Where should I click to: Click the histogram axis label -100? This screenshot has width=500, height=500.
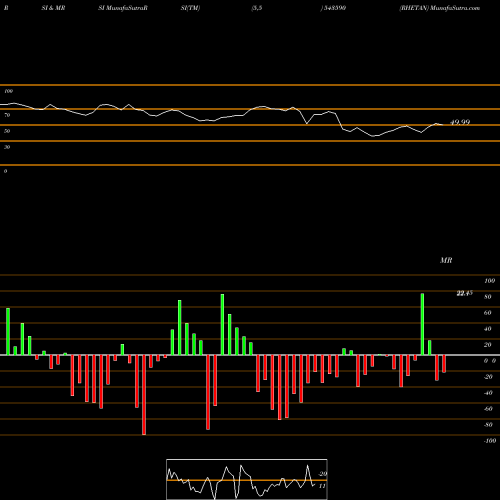(x=489, y=441)
